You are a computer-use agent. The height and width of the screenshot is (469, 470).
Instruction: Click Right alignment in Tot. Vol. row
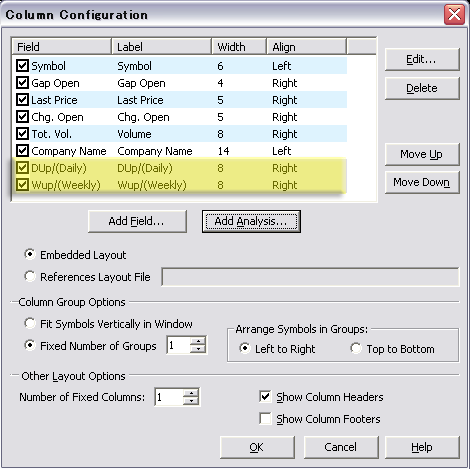[285, 134]
